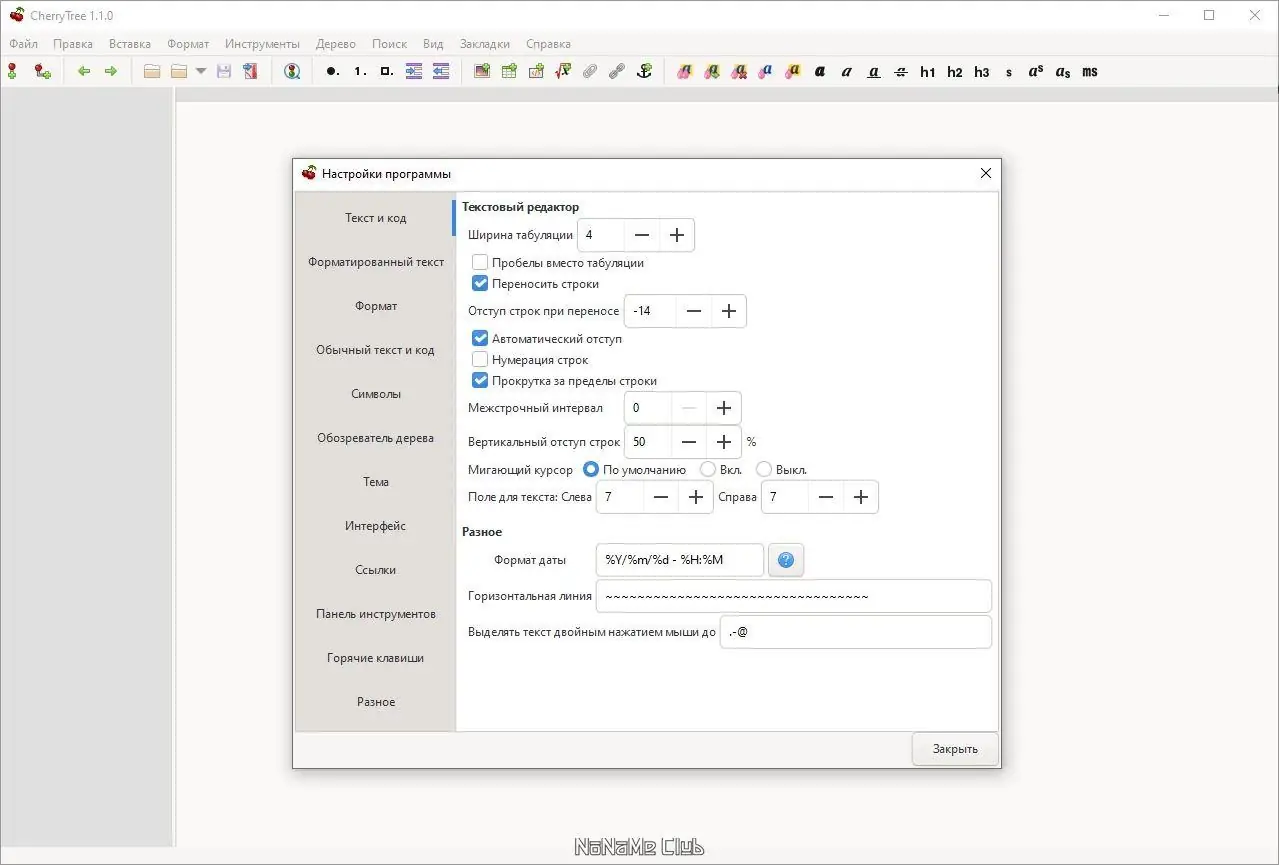This screenshot has height=865, width=1279.
Task: Toggle the to-do checkbox list icon
Action: pos(387,72)
